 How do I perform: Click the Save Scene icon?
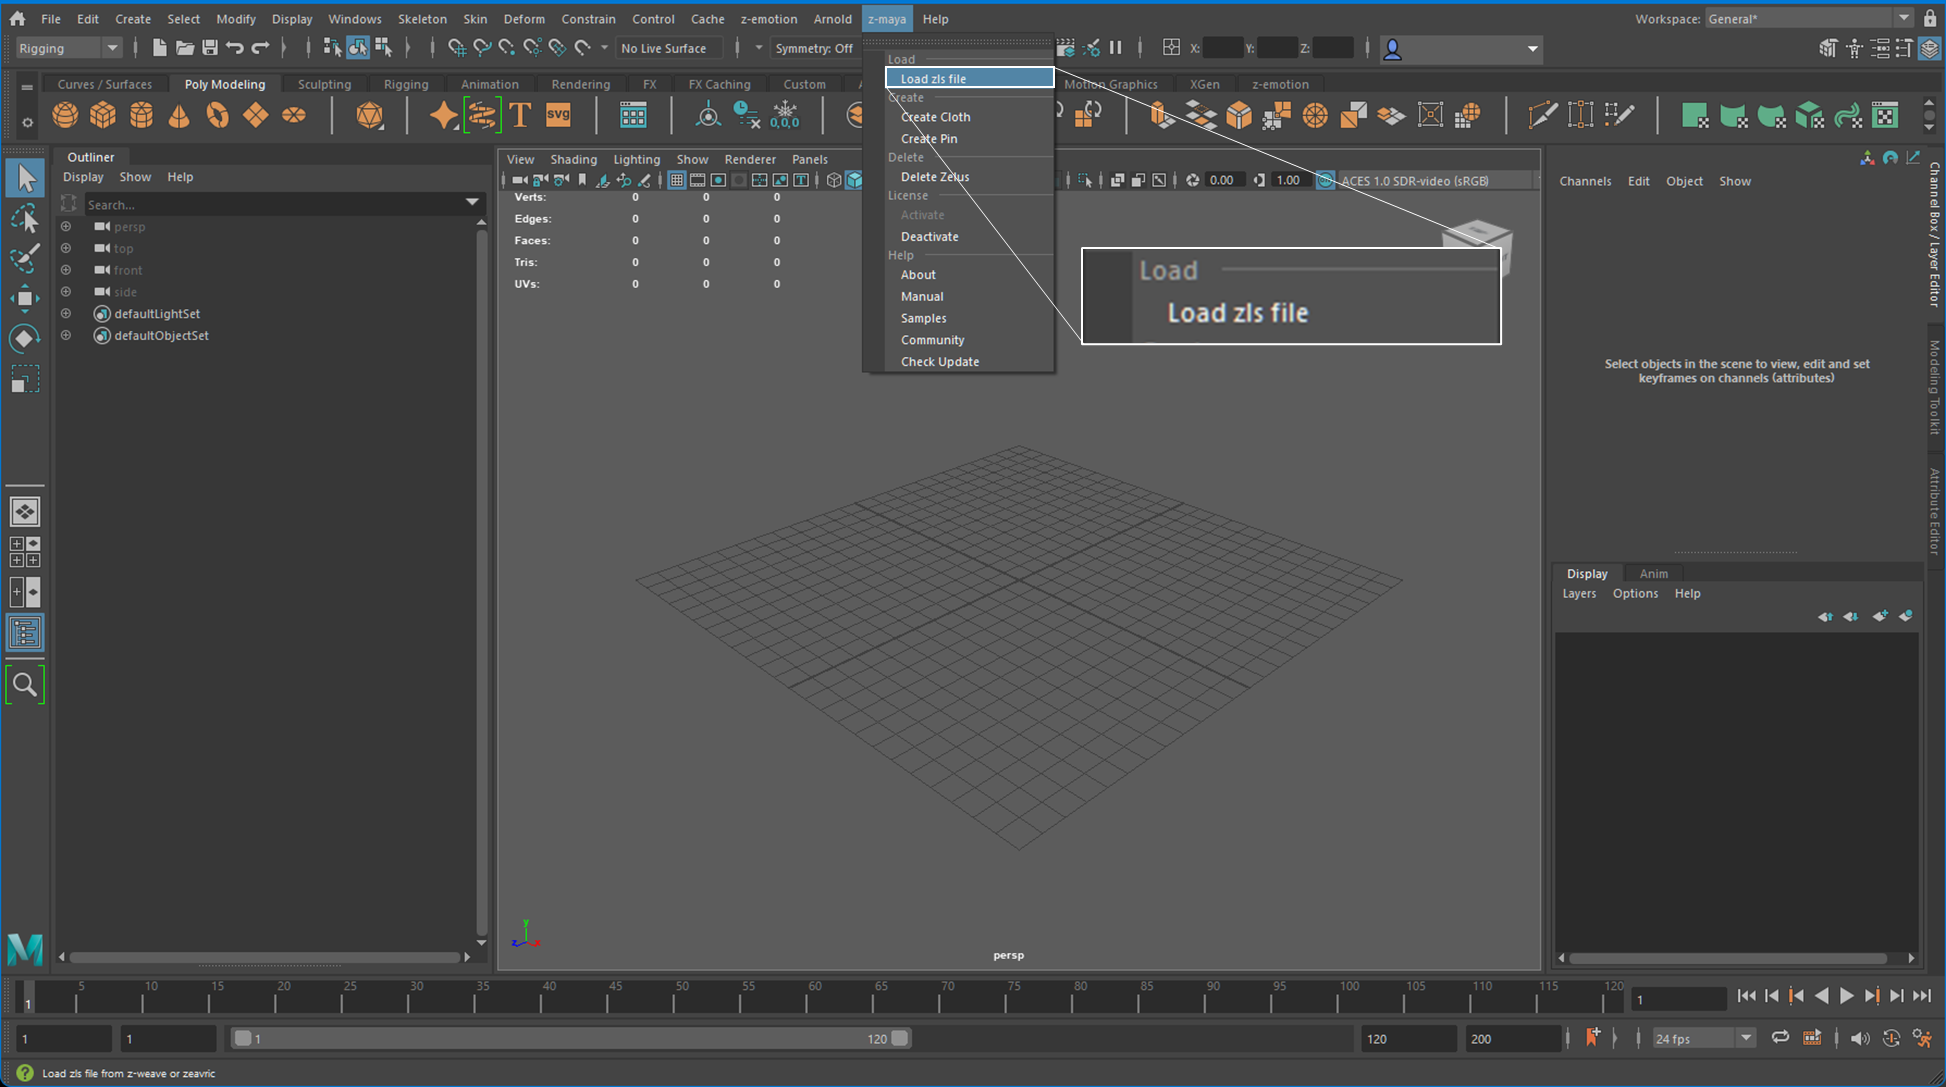pyautogui.click(x=210, y=48)
